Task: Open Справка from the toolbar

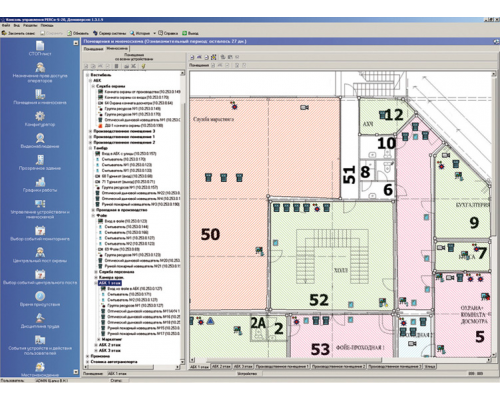Action: 168,33
